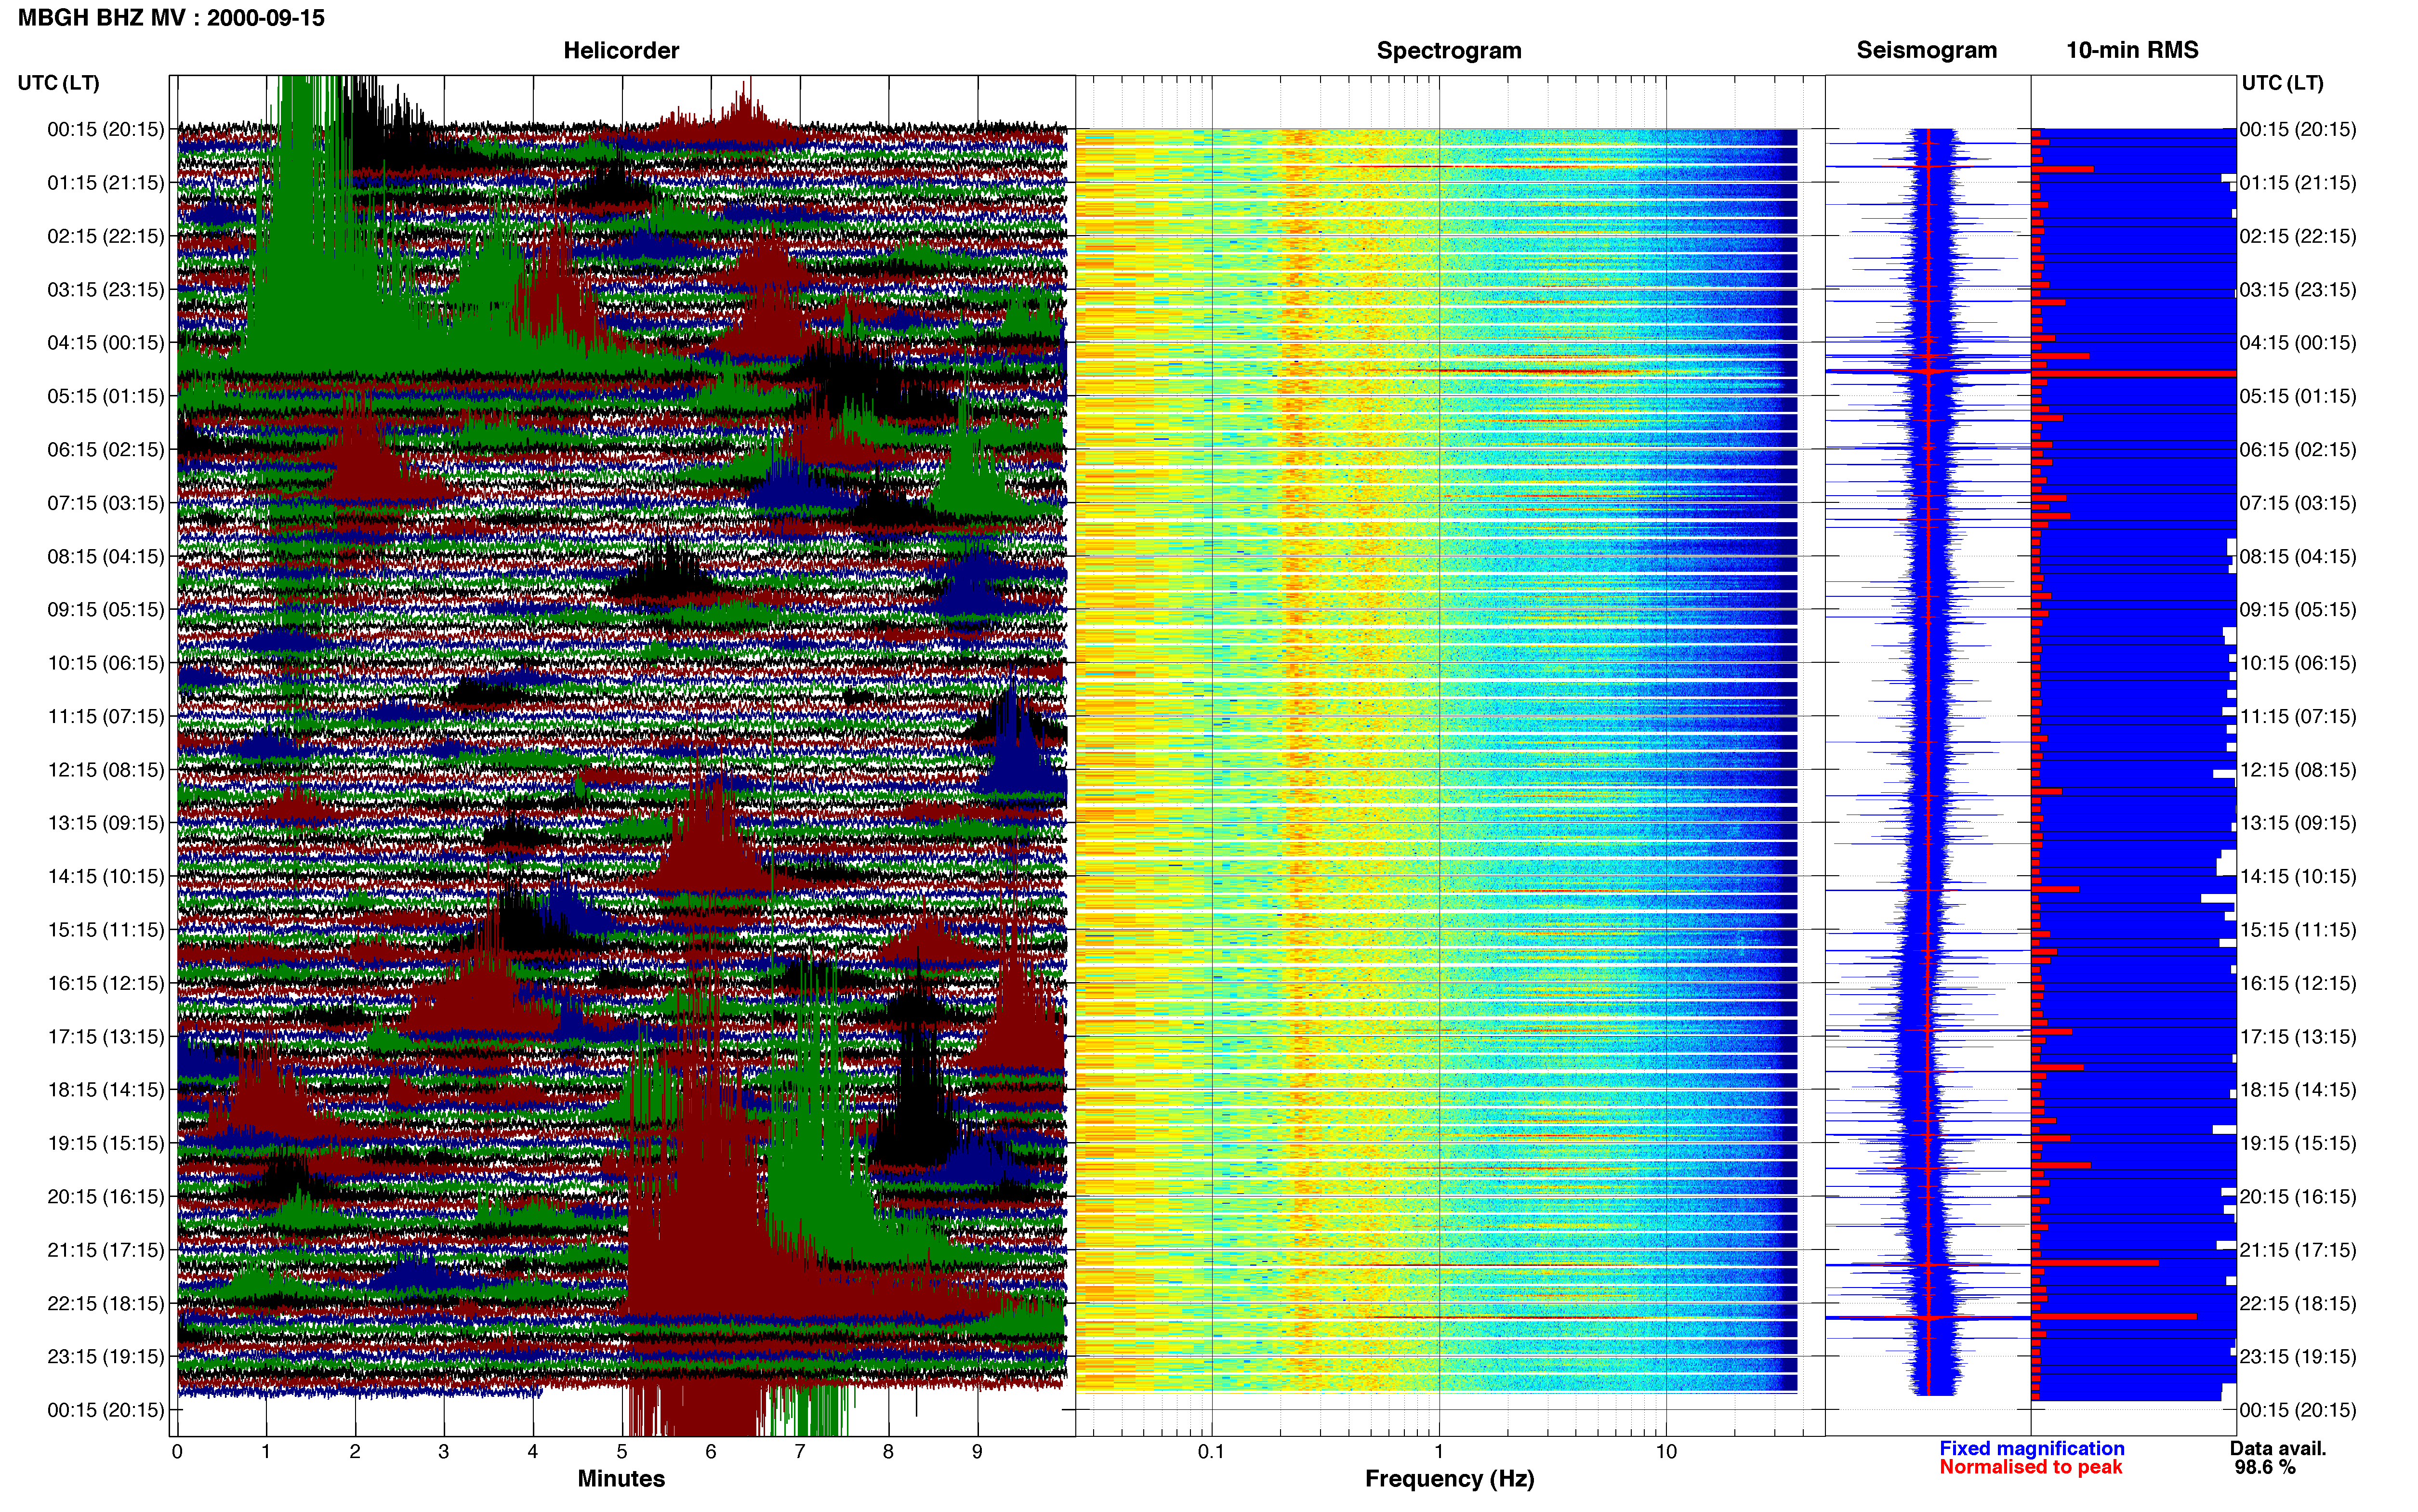This screenshot has width=2418, height=1512.
Task: Click minute tick 7 on the Helicorder axis
Action: click(x=800, y=1451)
